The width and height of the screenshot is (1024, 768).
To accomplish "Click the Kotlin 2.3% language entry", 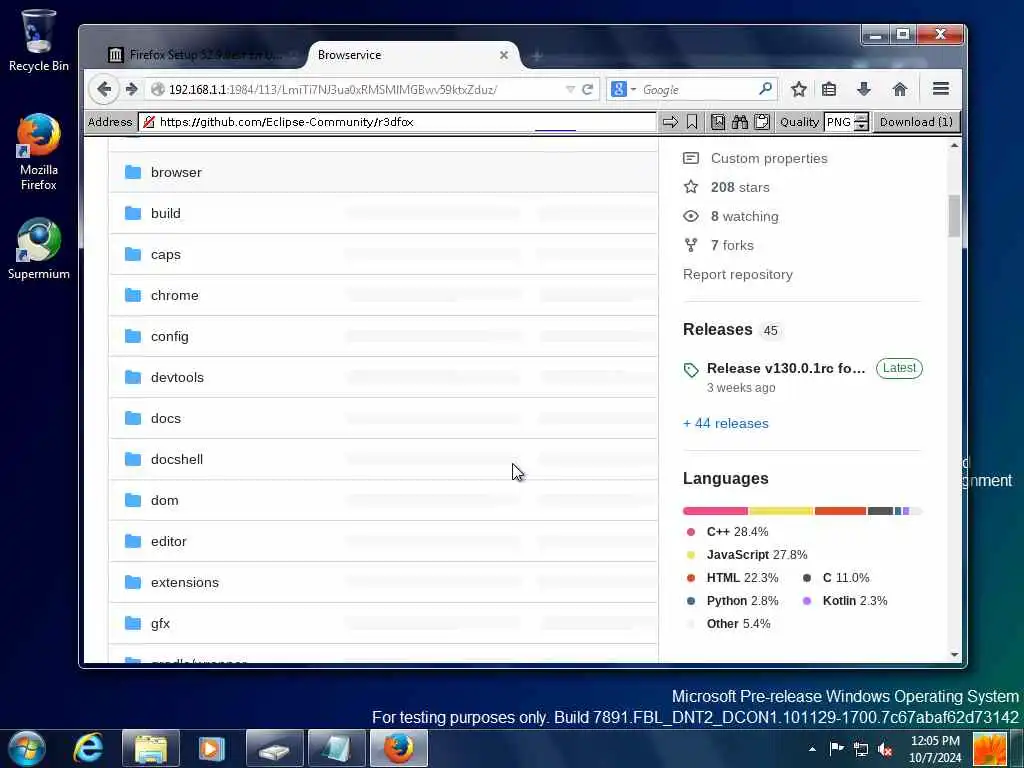I will [x=854, y=601].
